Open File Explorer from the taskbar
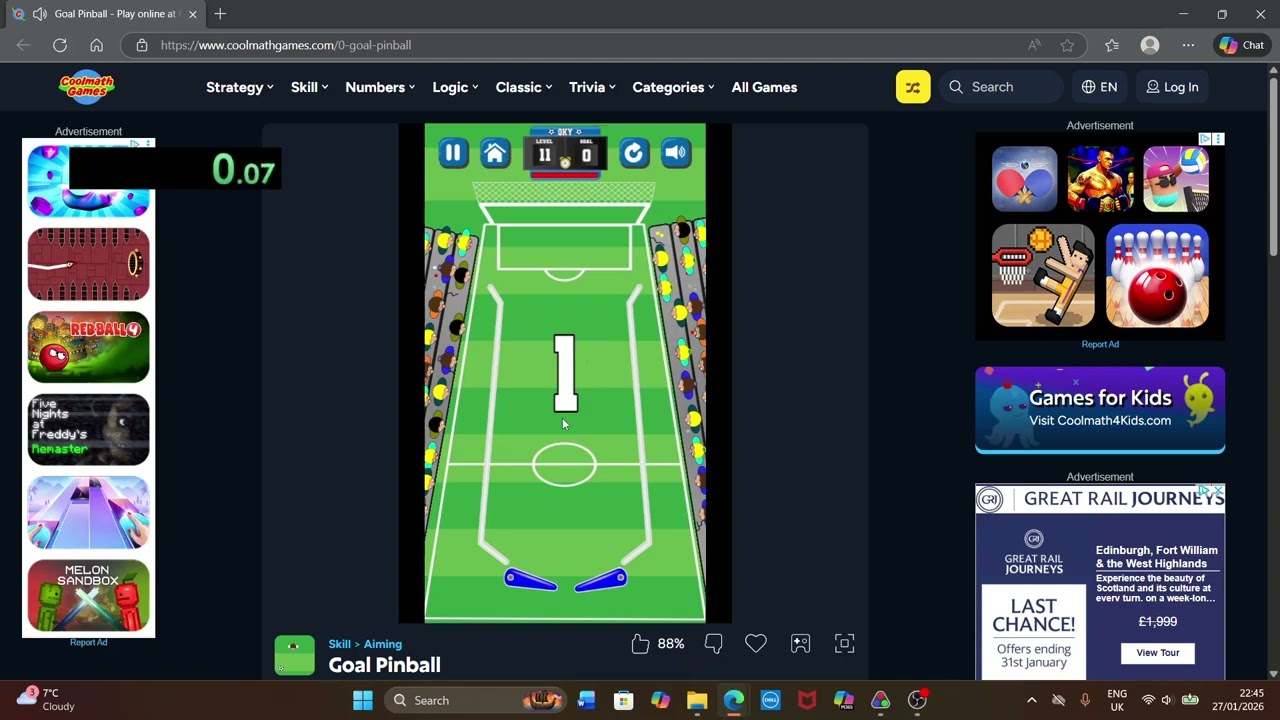The image size is (1280, 720). click(x=697, y=700)
